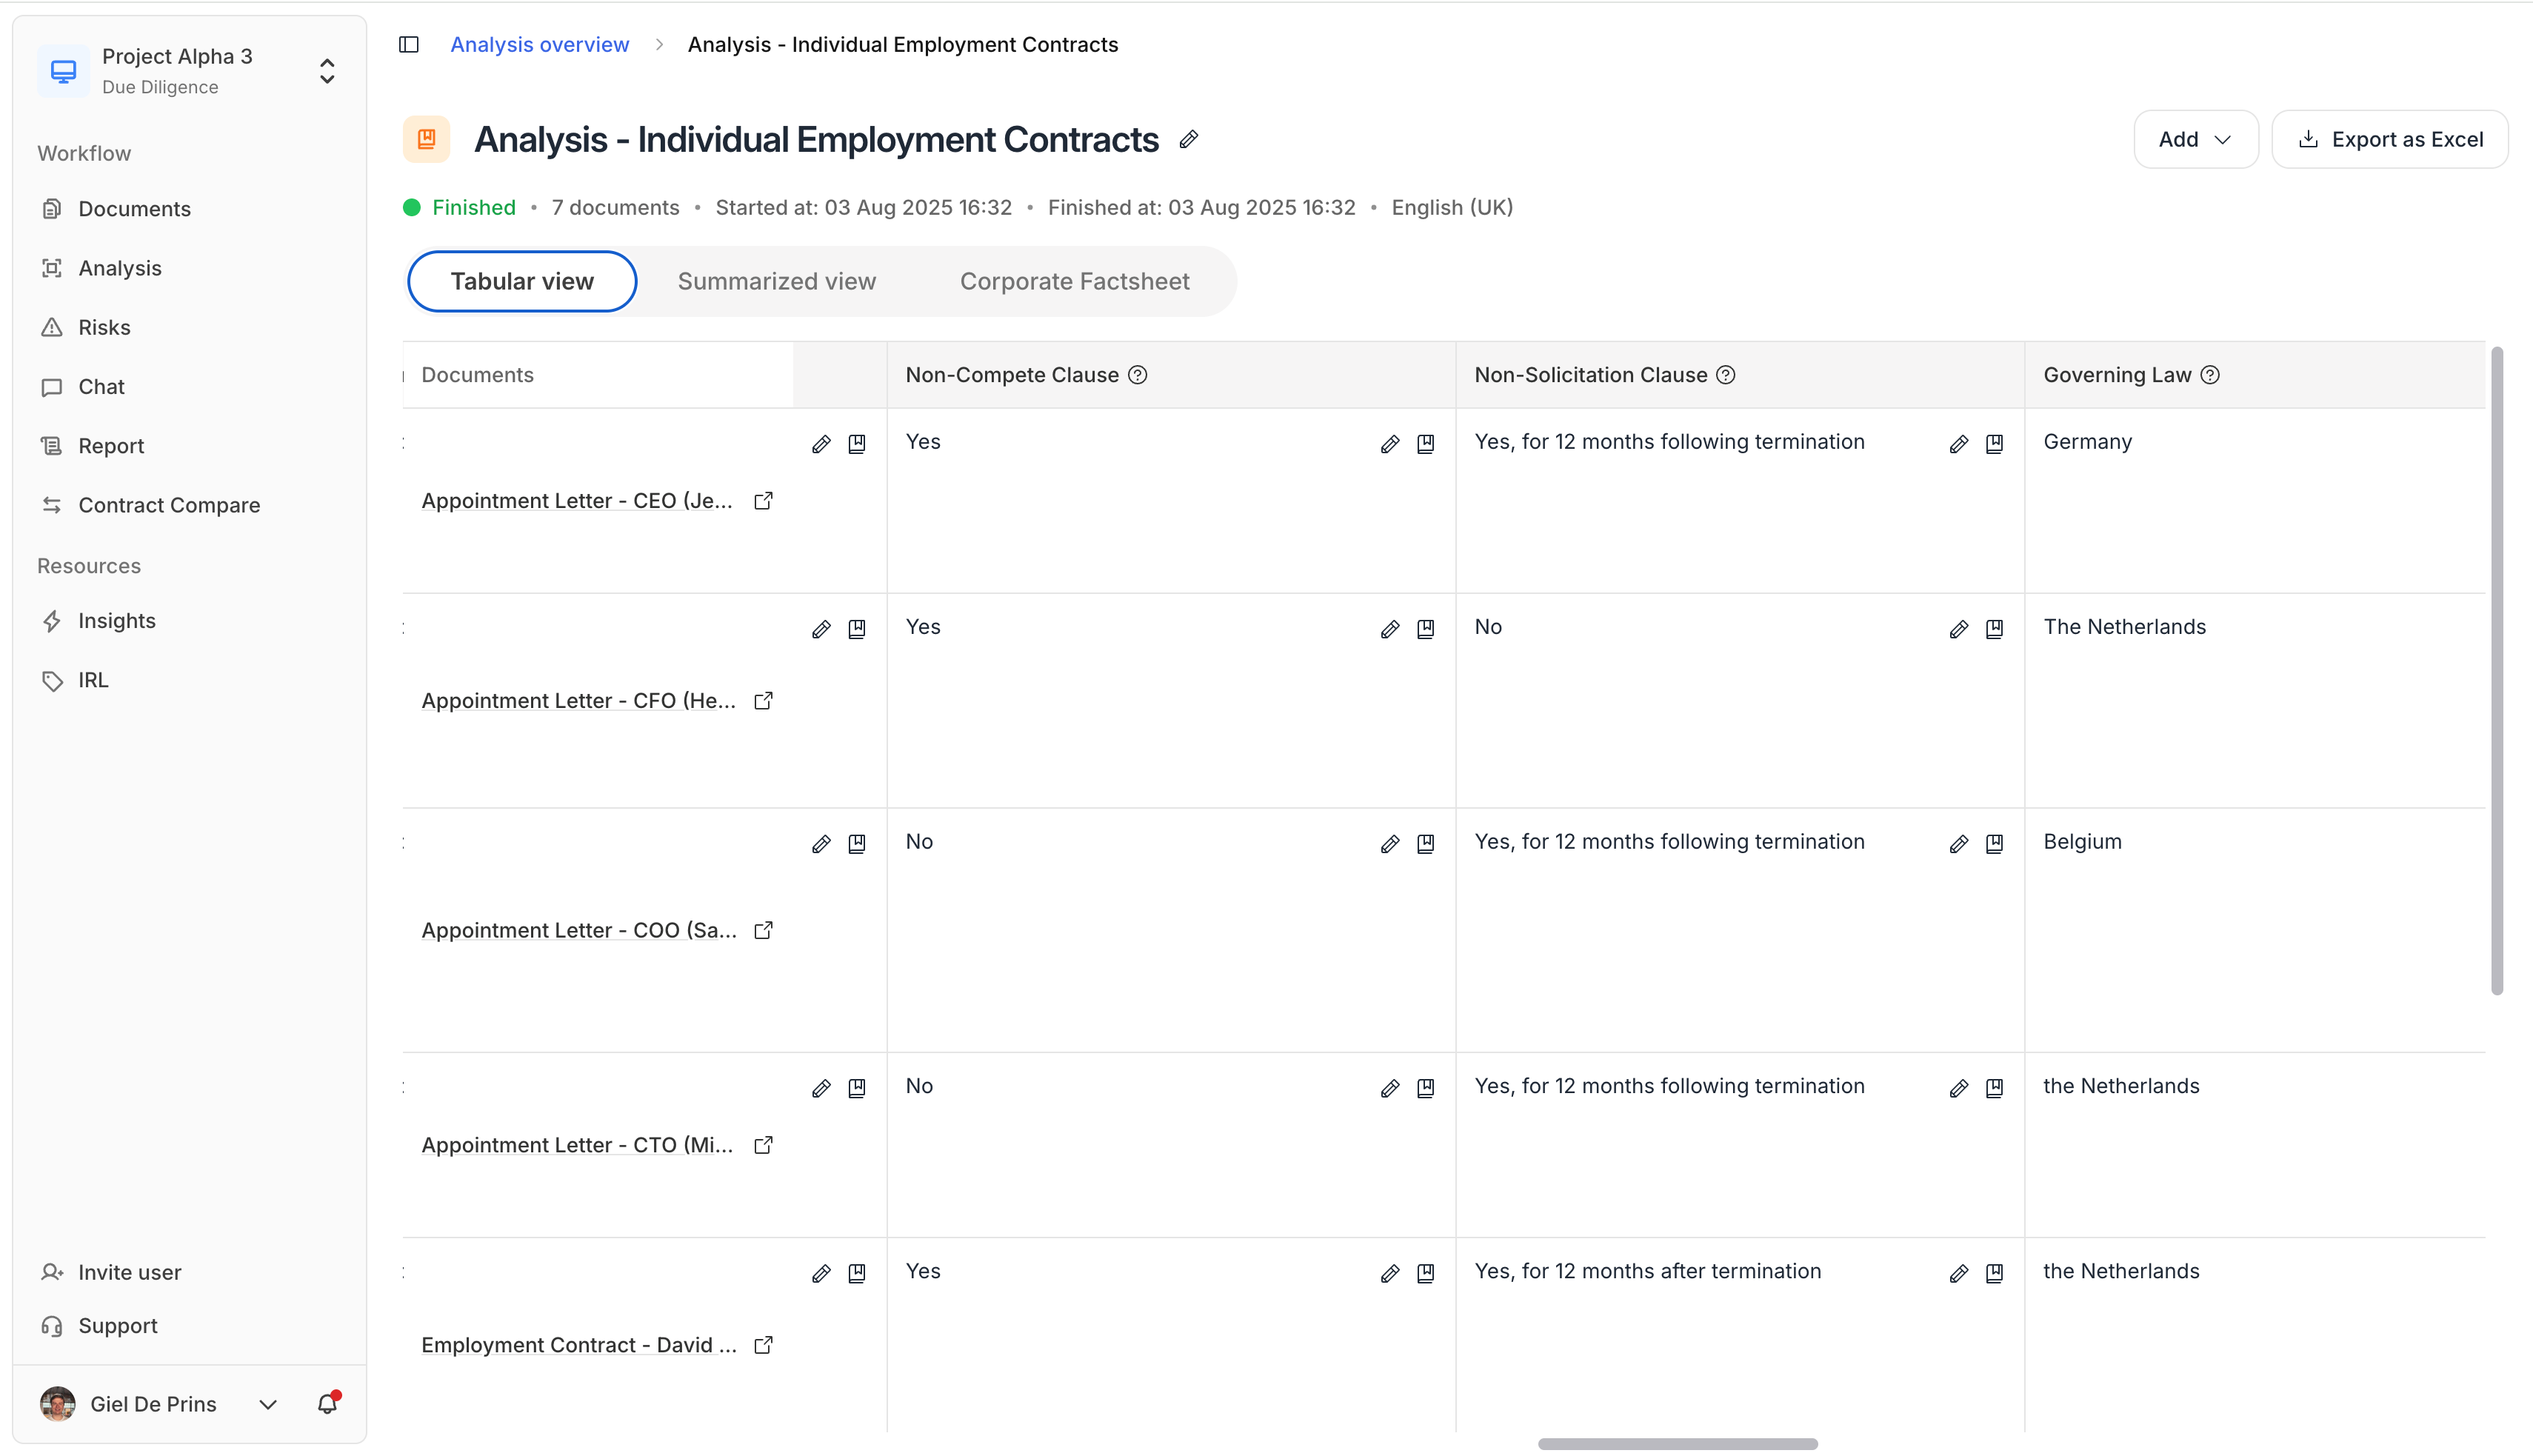
Task: Open CEO appointment letter external link icon
Action: [763, 501]
